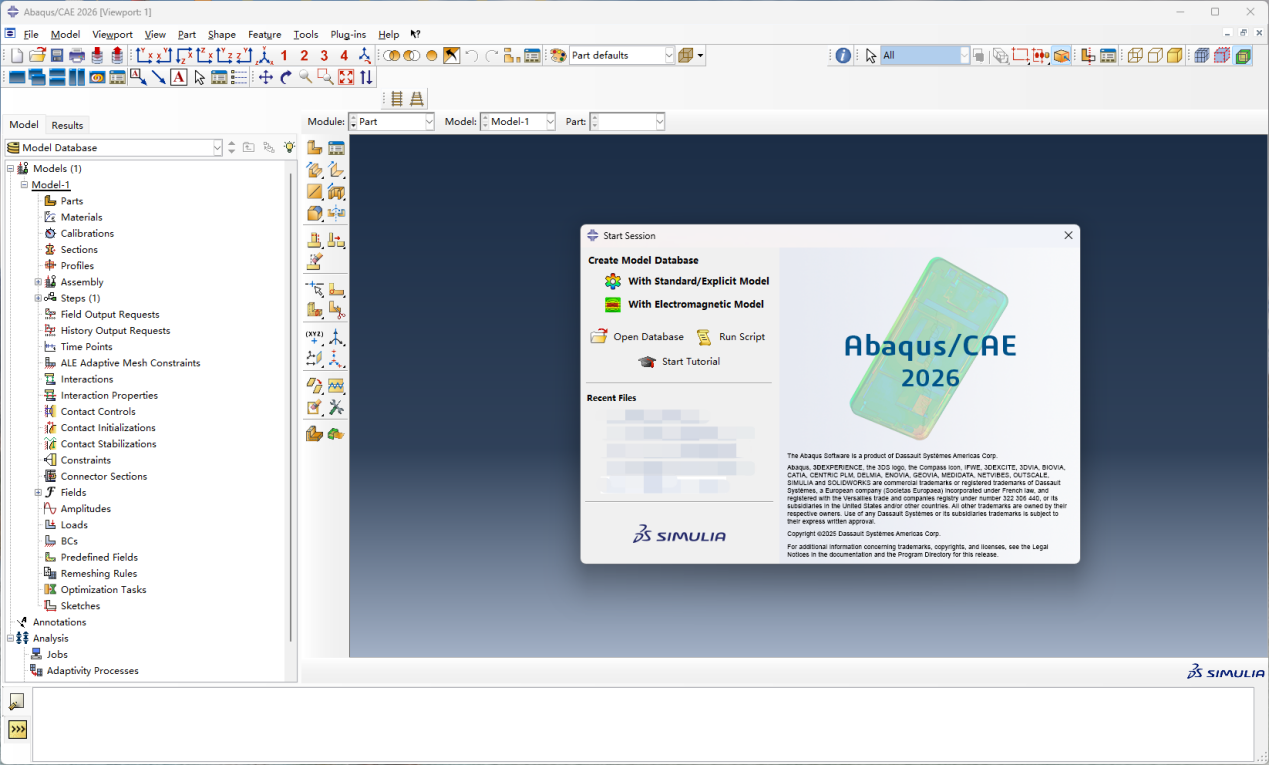Viewport: 1269px width, 765px height.
Task: Show the command line interface (>>> icon)
Action: click(x=17, y=730)
